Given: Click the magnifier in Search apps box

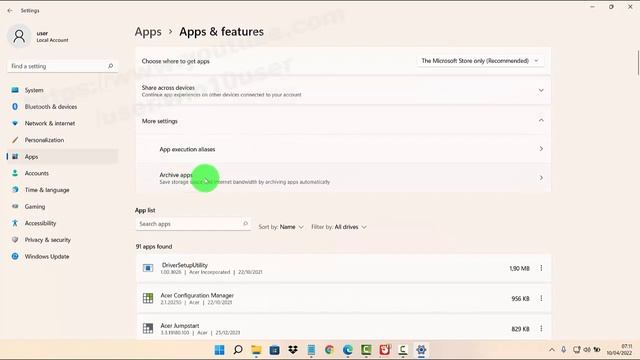Looking at the screenshot, I should [245, 224].
